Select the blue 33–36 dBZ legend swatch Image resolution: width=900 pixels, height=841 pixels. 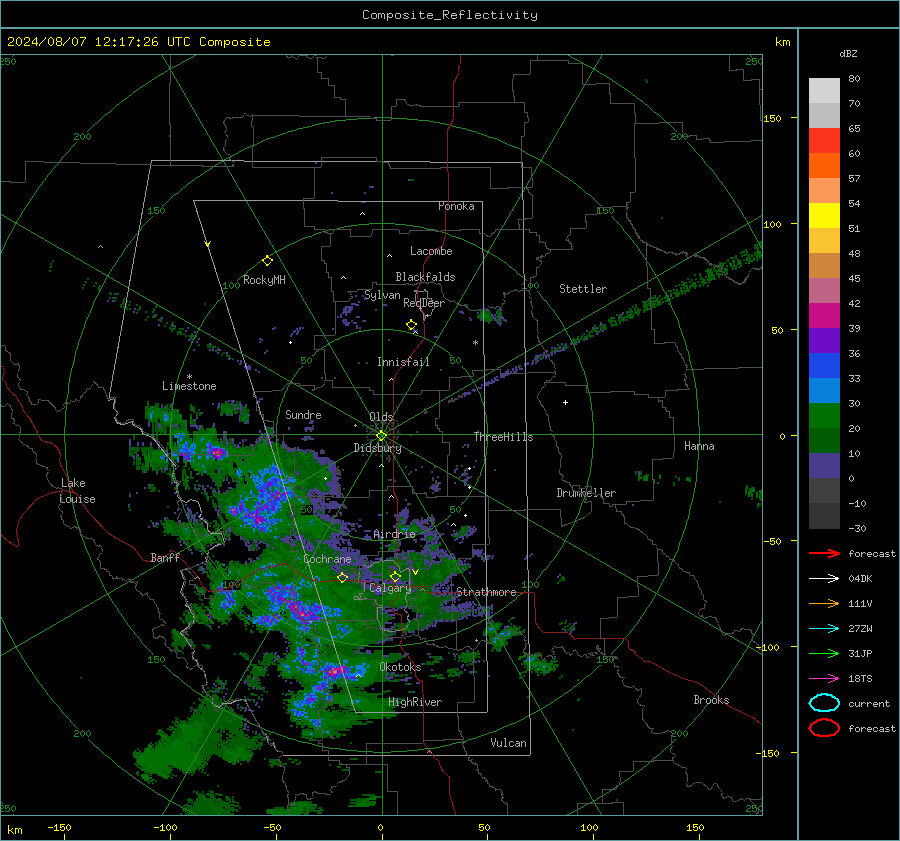point(824,366)
